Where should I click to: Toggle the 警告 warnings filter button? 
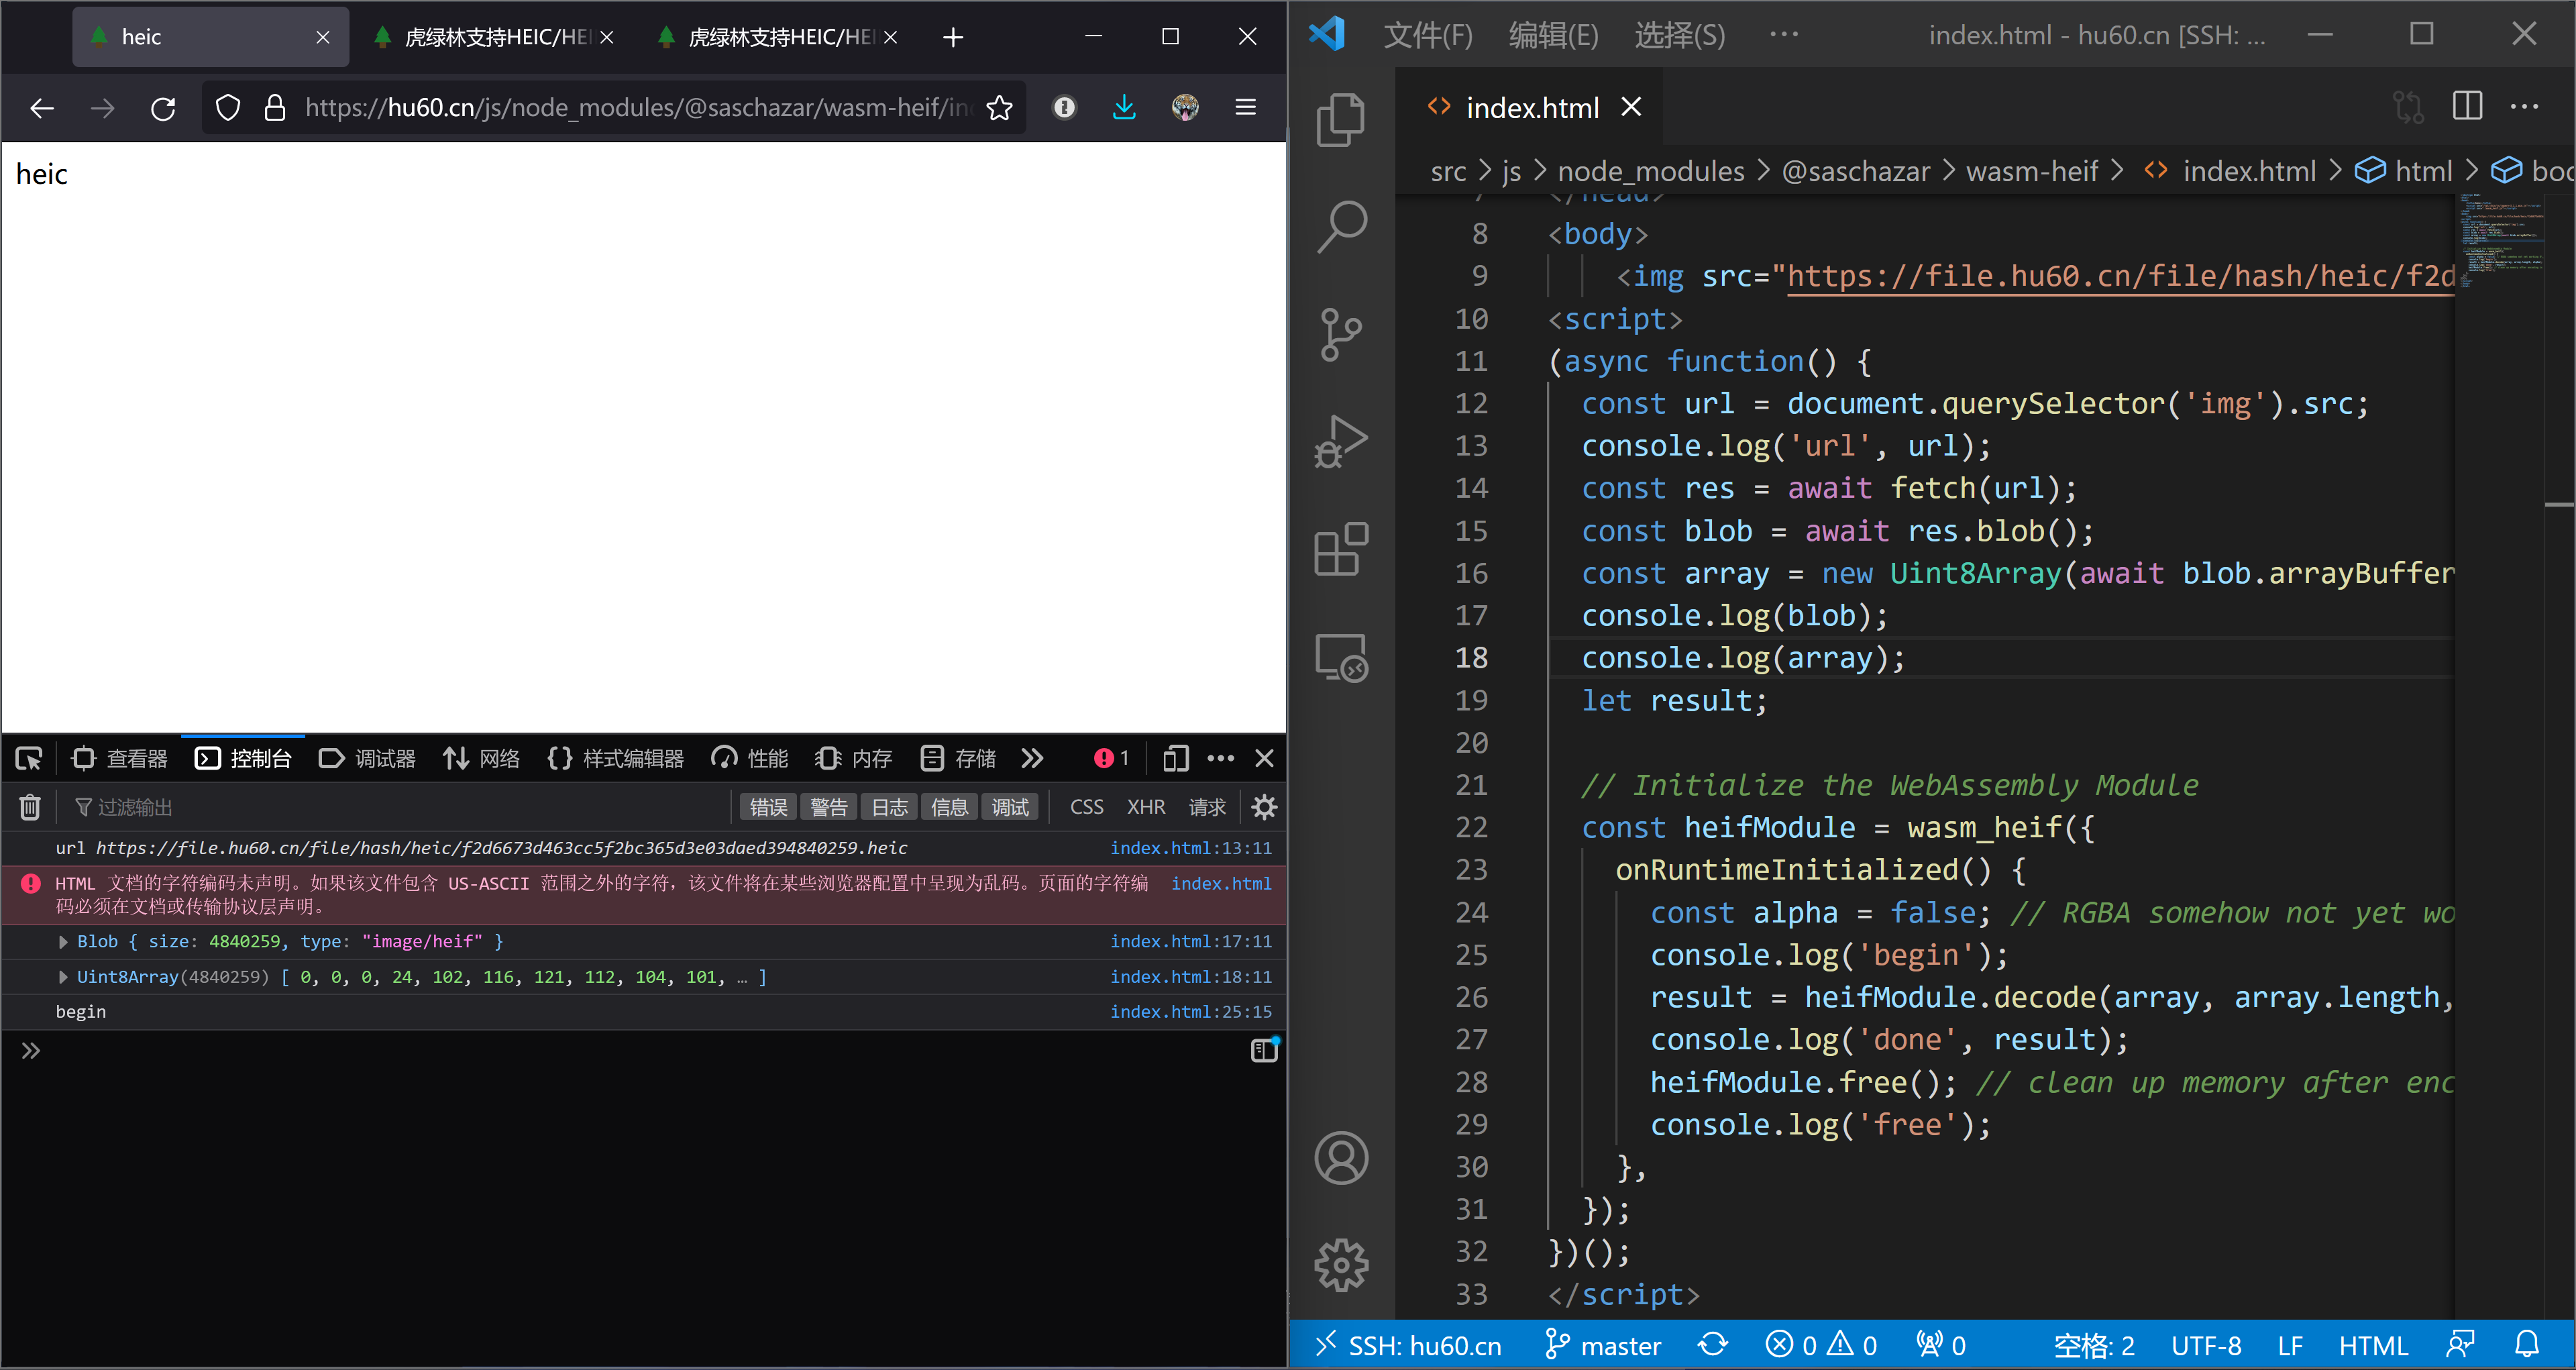pyautogui.click(x=828, y=807)
